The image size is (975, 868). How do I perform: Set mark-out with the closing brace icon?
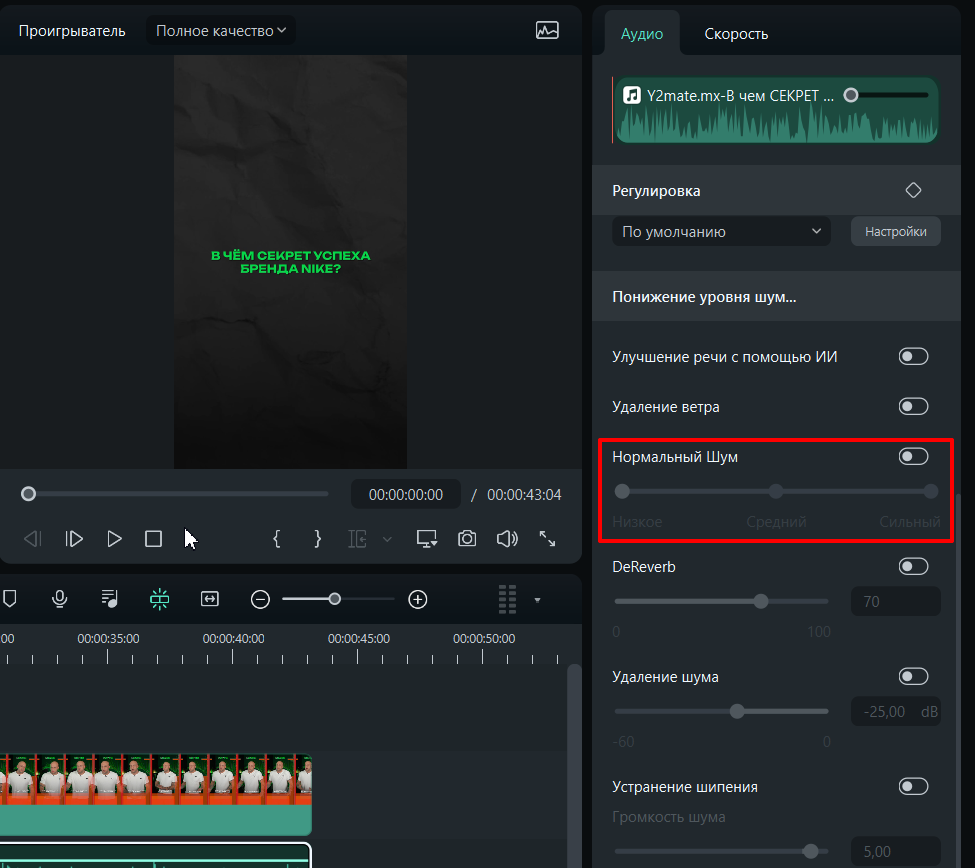(x=317, y=538)
